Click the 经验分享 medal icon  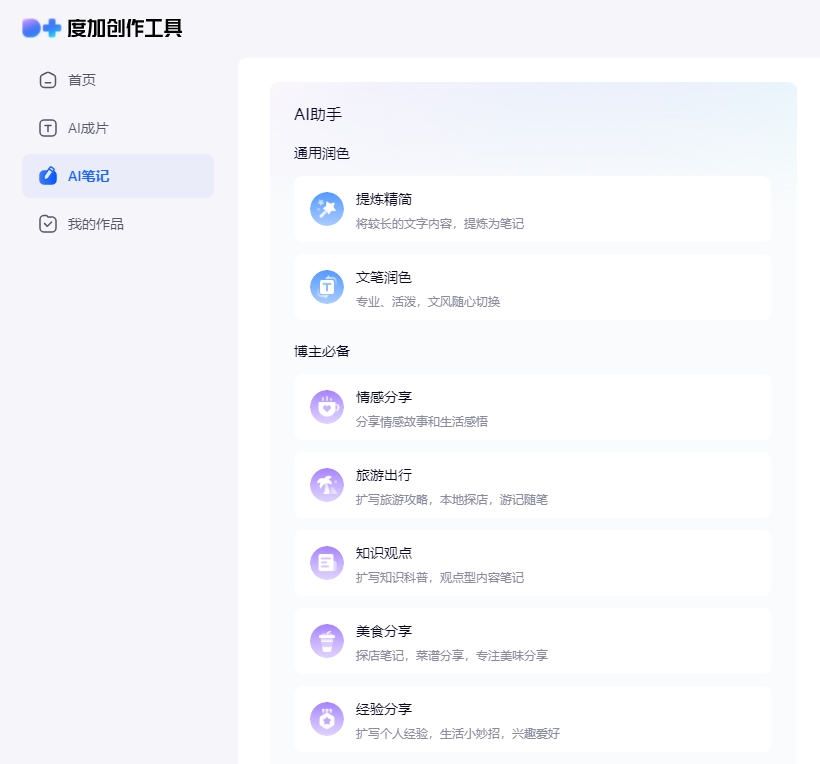[327, 719]
